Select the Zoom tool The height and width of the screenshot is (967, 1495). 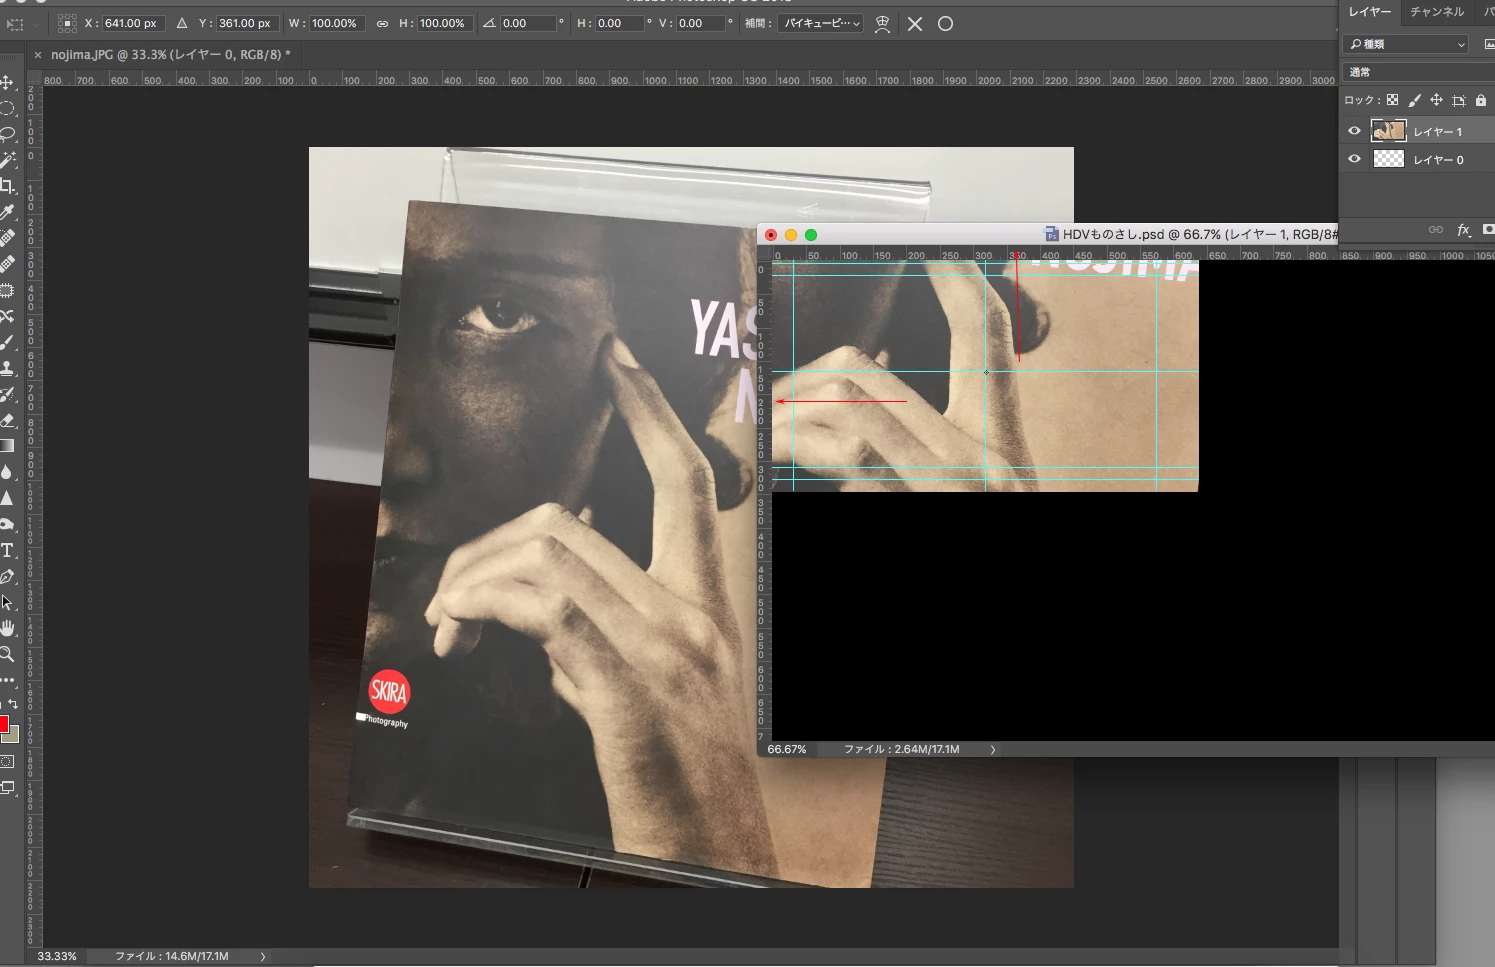click(x=7, y=654)
